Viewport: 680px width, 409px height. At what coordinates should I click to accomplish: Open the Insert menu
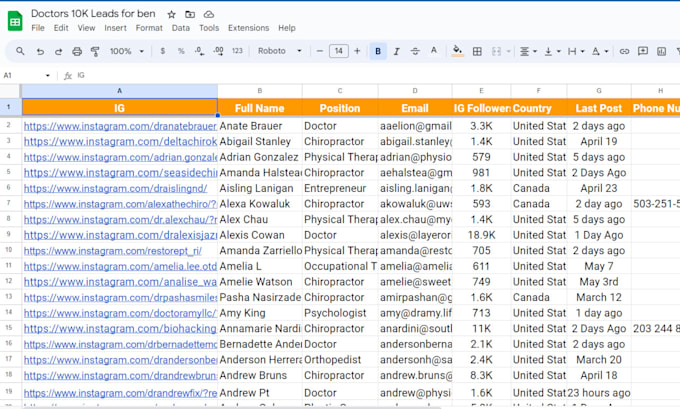tap(115, 28)
